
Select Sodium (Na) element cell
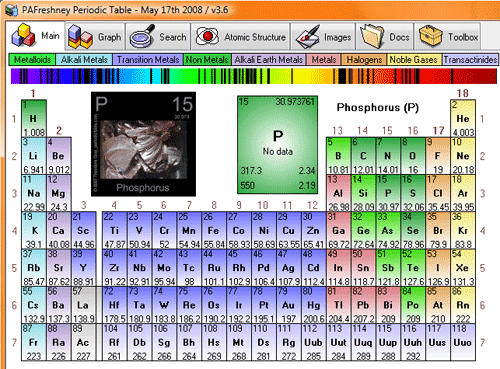coord(34,193)
